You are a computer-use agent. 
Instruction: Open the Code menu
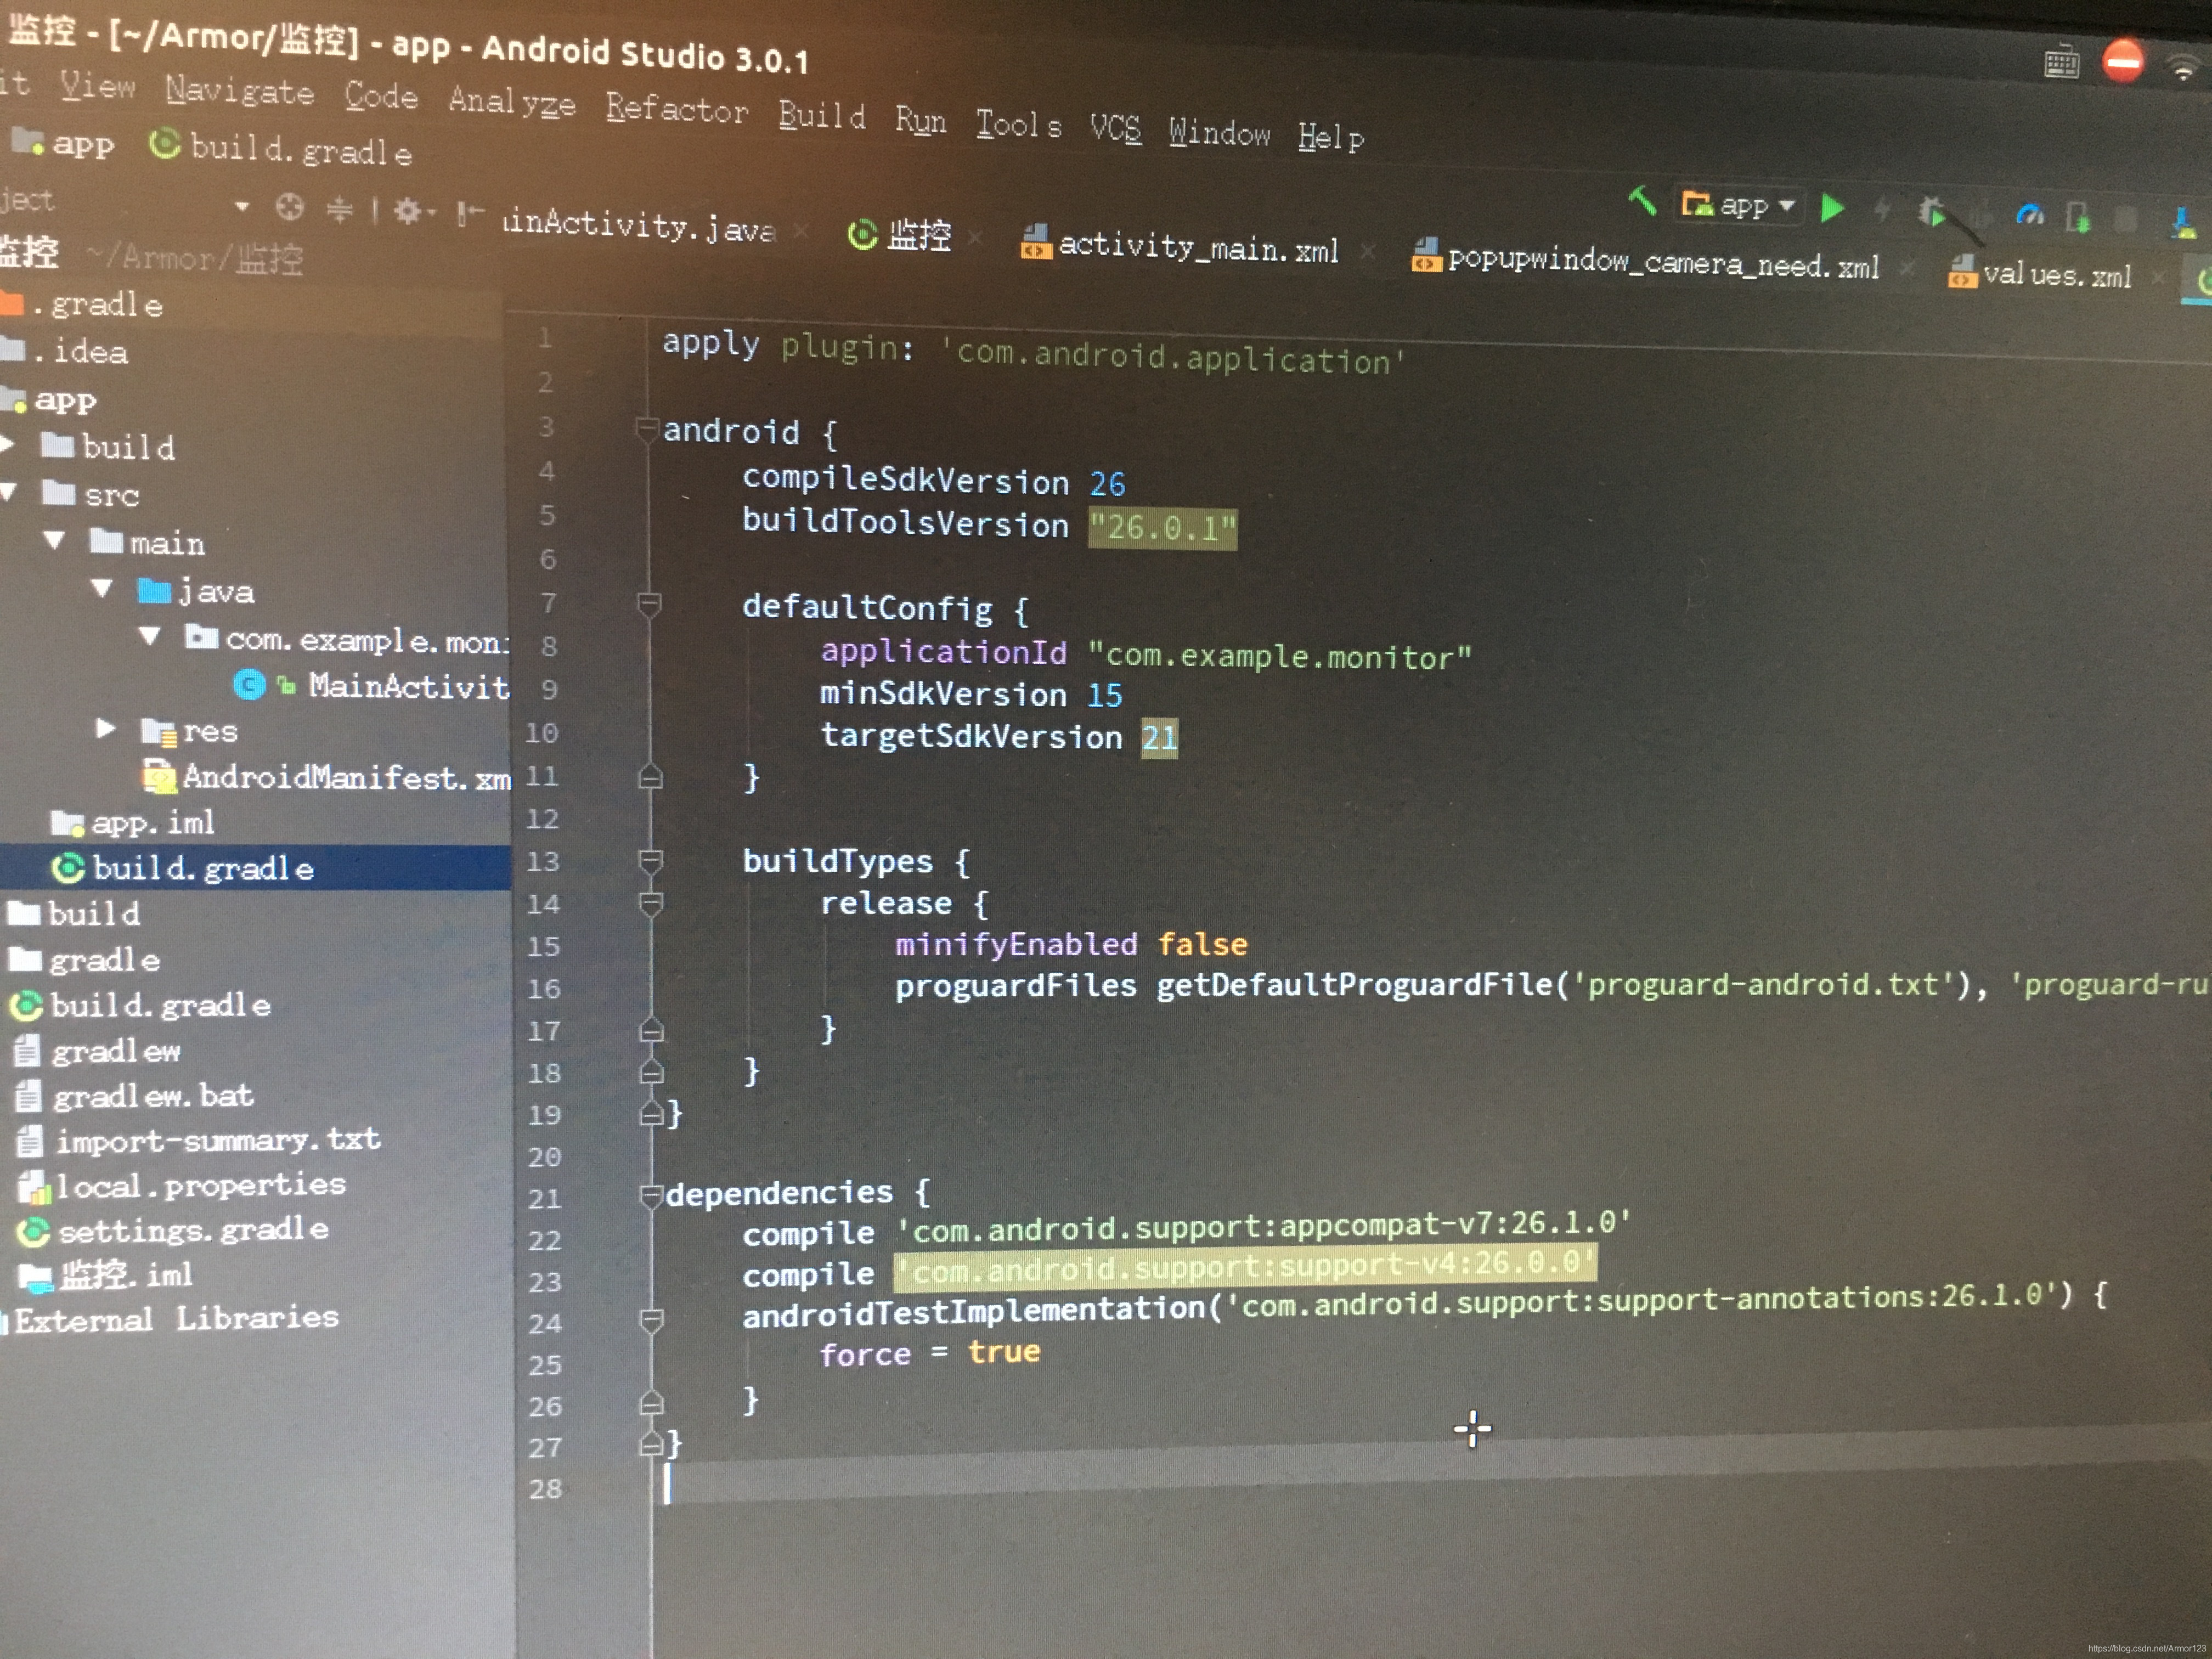tap(381, 96)
